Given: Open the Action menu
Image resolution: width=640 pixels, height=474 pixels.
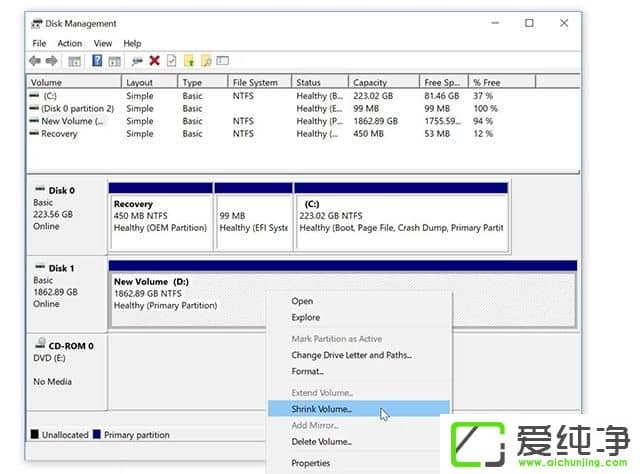Looking at the screenshot, I should tap(69, 43).
